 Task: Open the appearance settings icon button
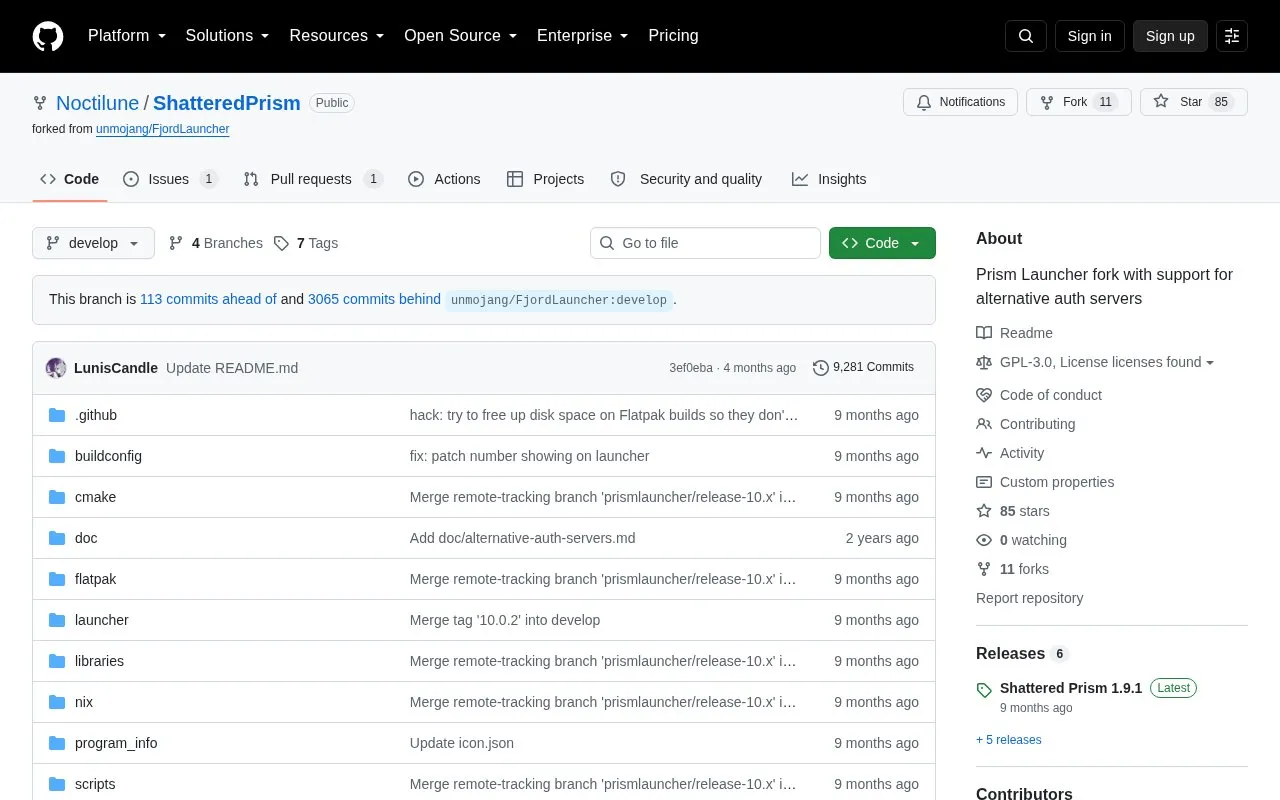tap(1232, 36)
